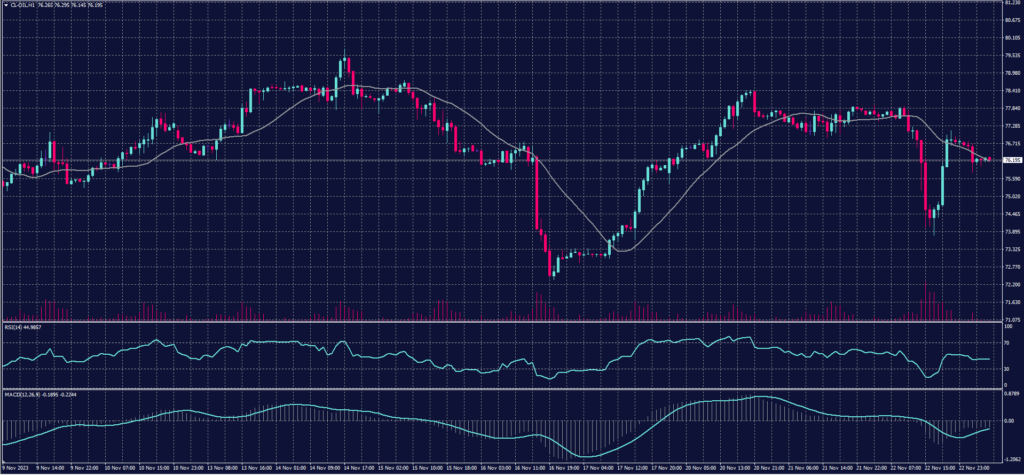Viewport: 1024px width, 475px height.
Task: Click the 78.410 price axis label
Action: click(x=1011, y=91)
